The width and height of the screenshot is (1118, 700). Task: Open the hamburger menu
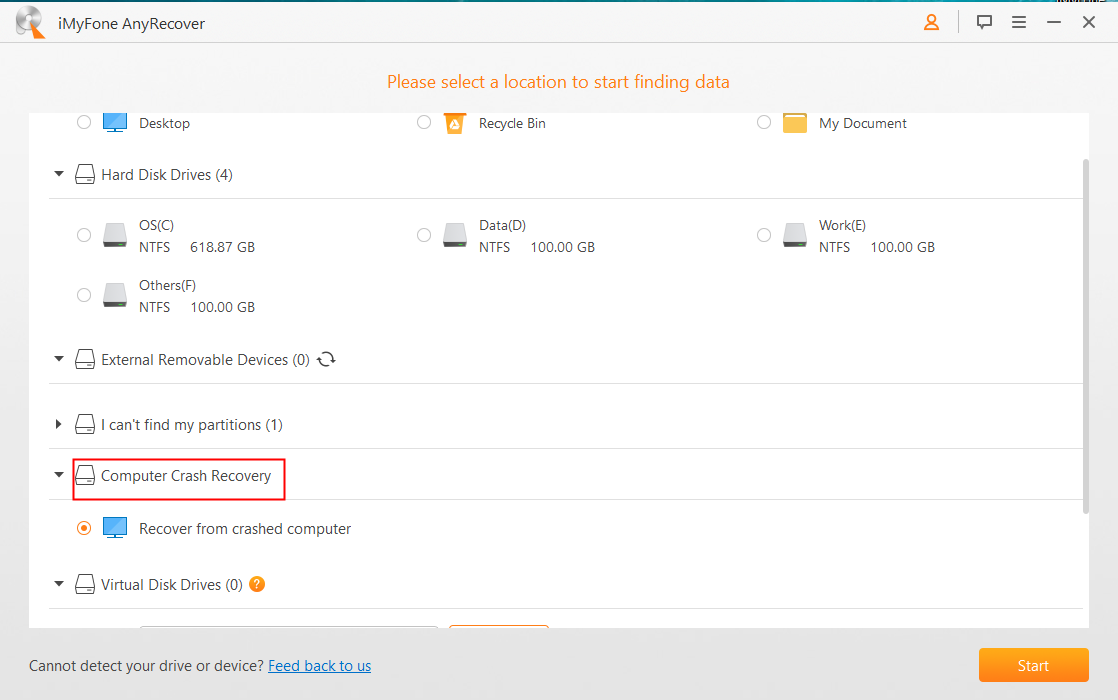point(1019,23)
